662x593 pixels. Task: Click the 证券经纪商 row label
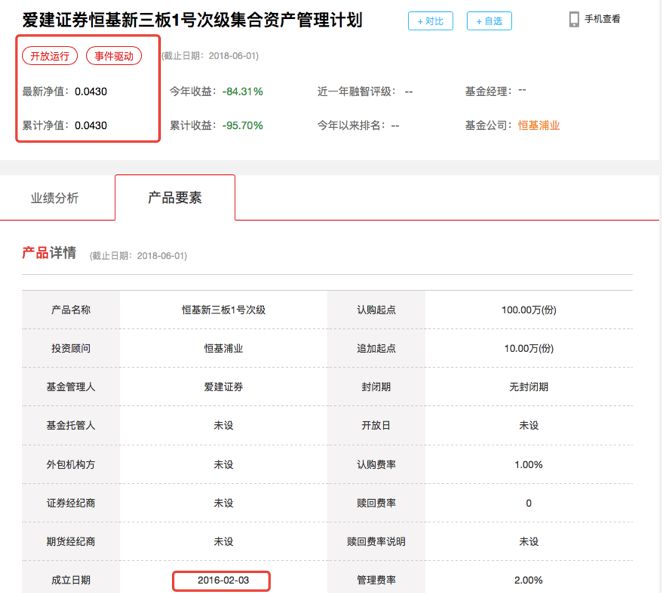[x=71, y=503]
